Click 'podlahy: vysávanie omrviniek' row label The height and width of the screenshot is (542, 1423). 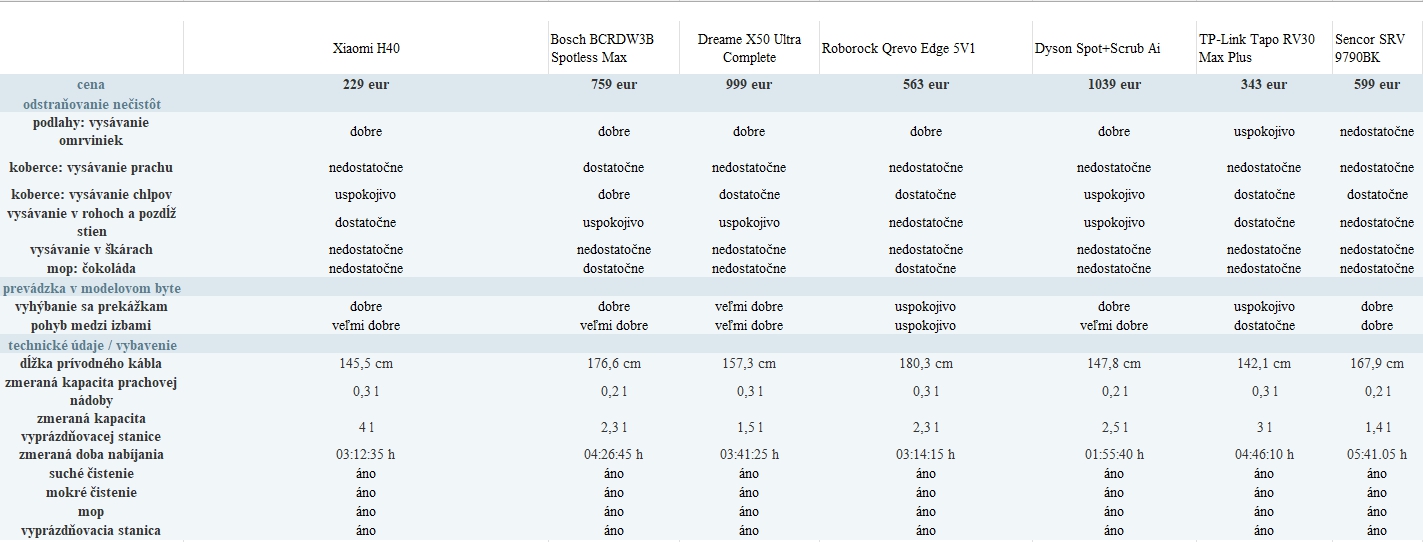(91, 131)
